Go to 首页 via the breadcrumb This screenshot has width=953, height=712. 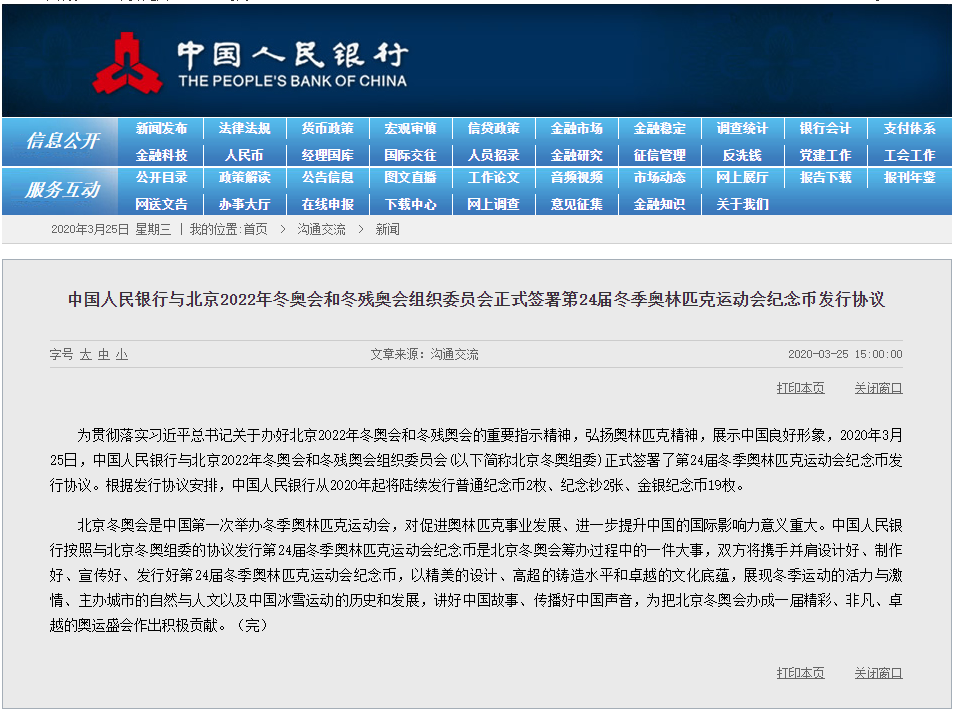pos(255,229)
